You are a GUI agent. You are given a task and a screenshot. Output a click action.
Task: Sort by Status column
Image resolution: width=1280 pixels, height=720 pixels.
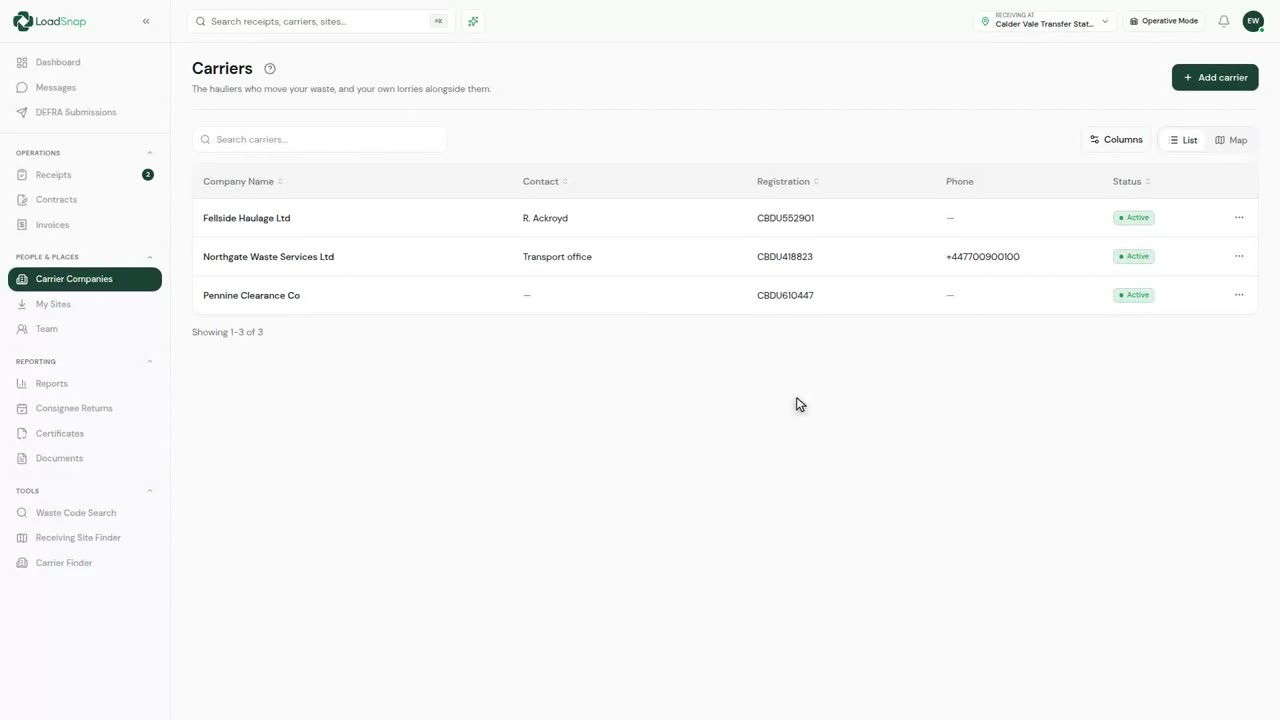tap(1131, 182)
